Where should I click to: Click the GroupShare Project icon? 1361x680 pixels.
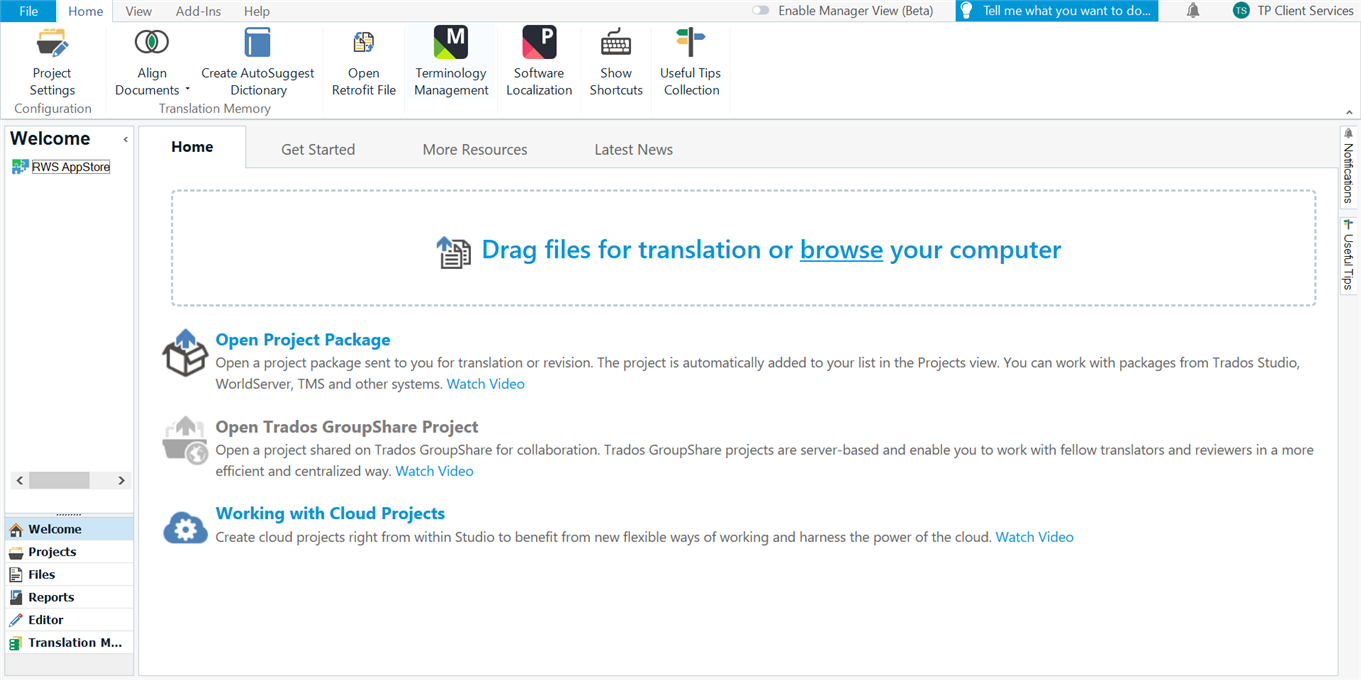click(x=185, y=440)
